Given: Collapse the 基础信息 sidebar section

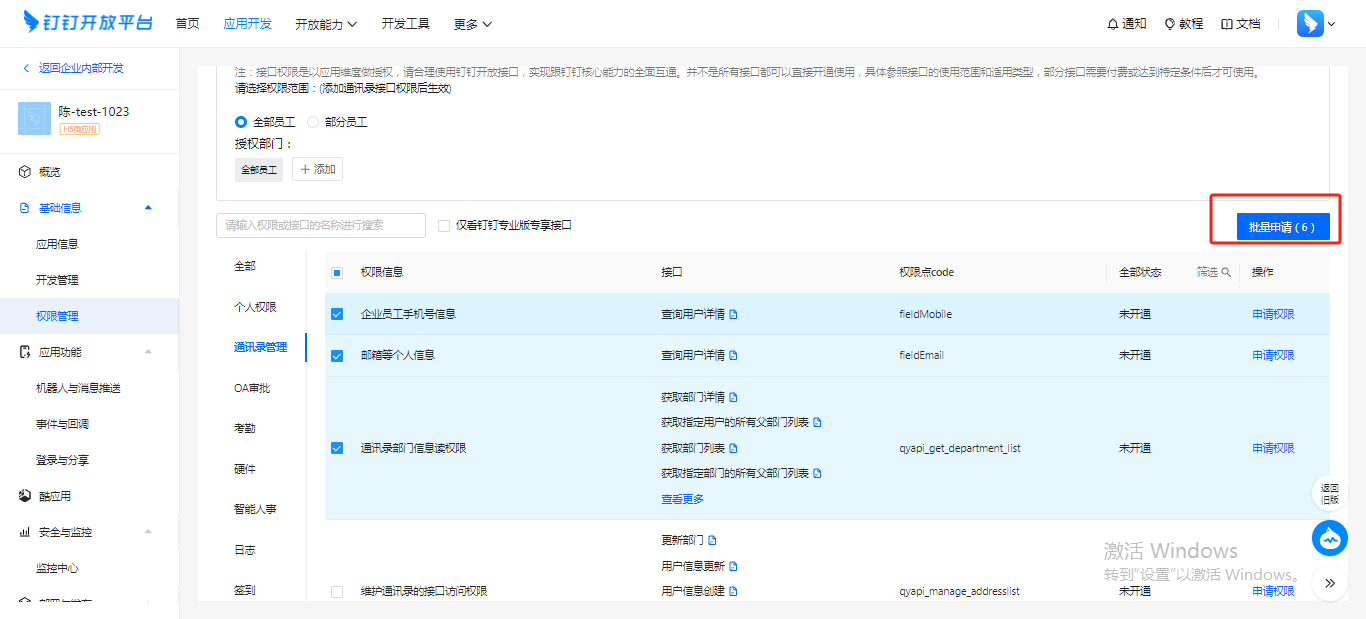Looking at the screenshot, I should click(x=149, y=208).
